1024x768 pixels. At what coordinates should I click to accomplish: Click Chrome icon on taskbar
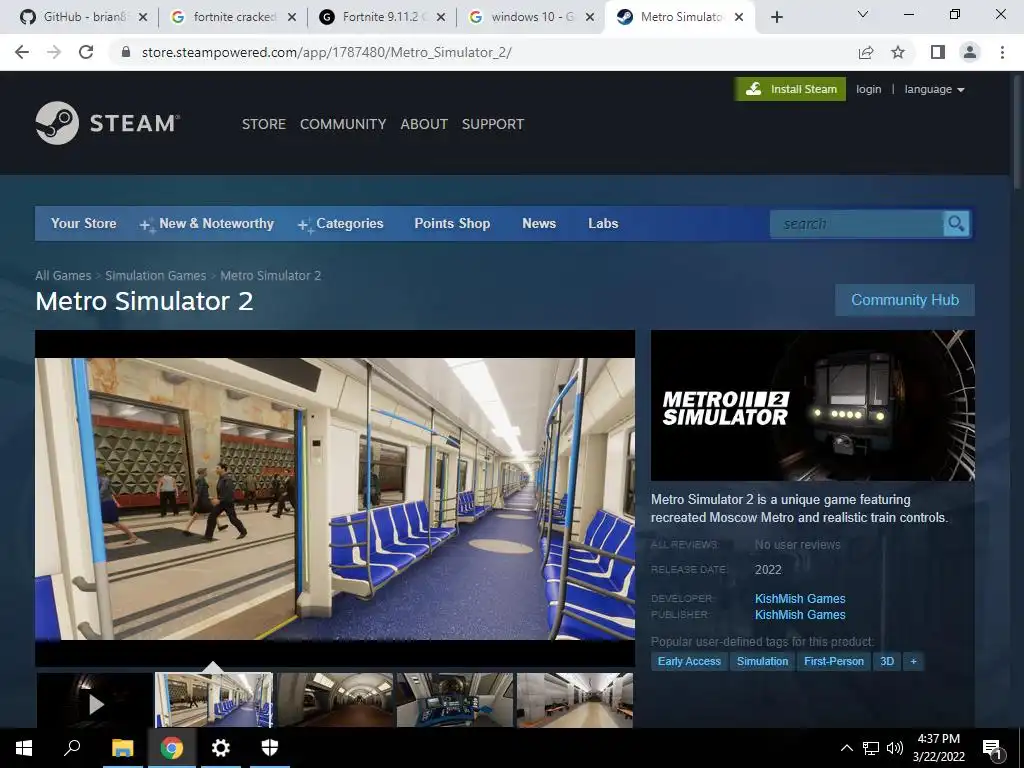point(172,748)
